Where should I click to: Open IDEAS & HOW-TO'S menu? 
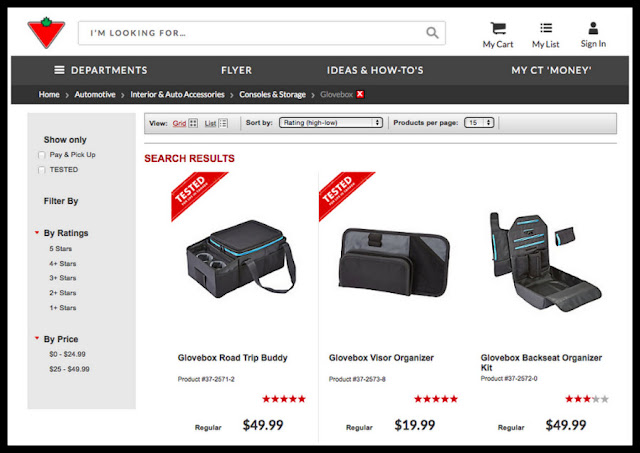tap(375, 71)
